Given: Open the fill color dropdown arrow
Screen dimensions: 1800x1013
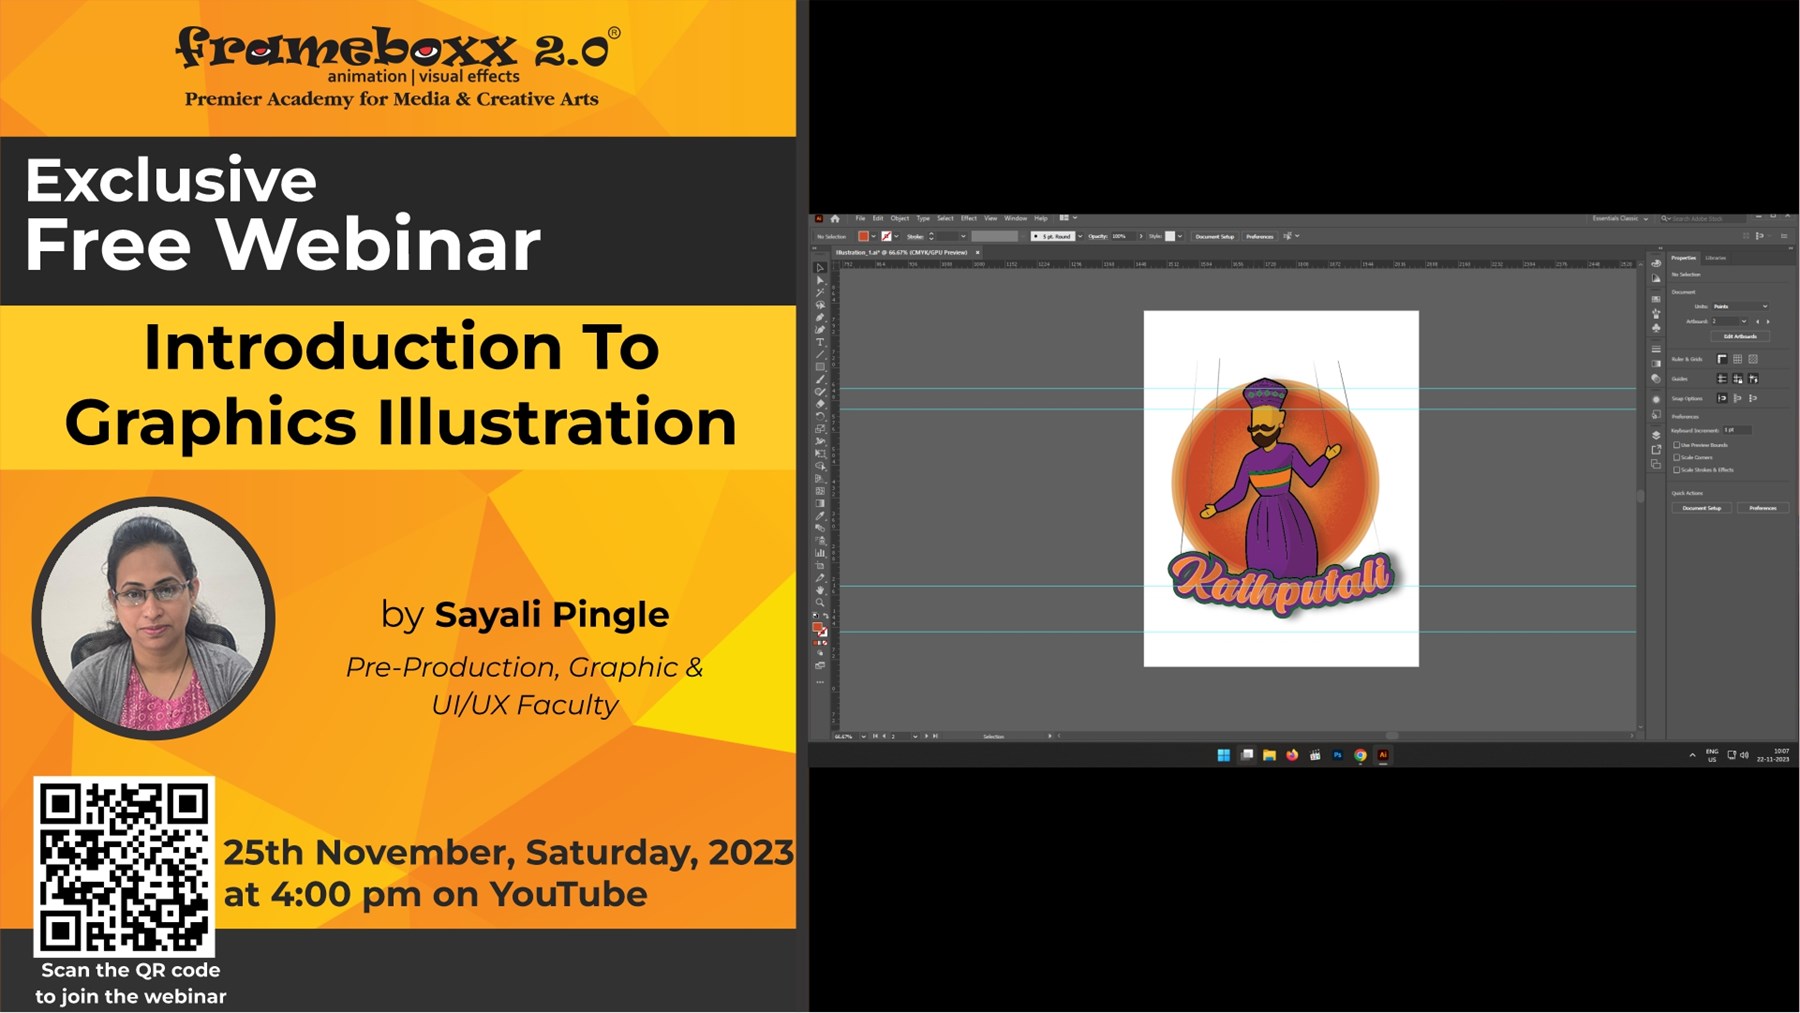Looking at the screenshot, I should [x=873, y=237].
